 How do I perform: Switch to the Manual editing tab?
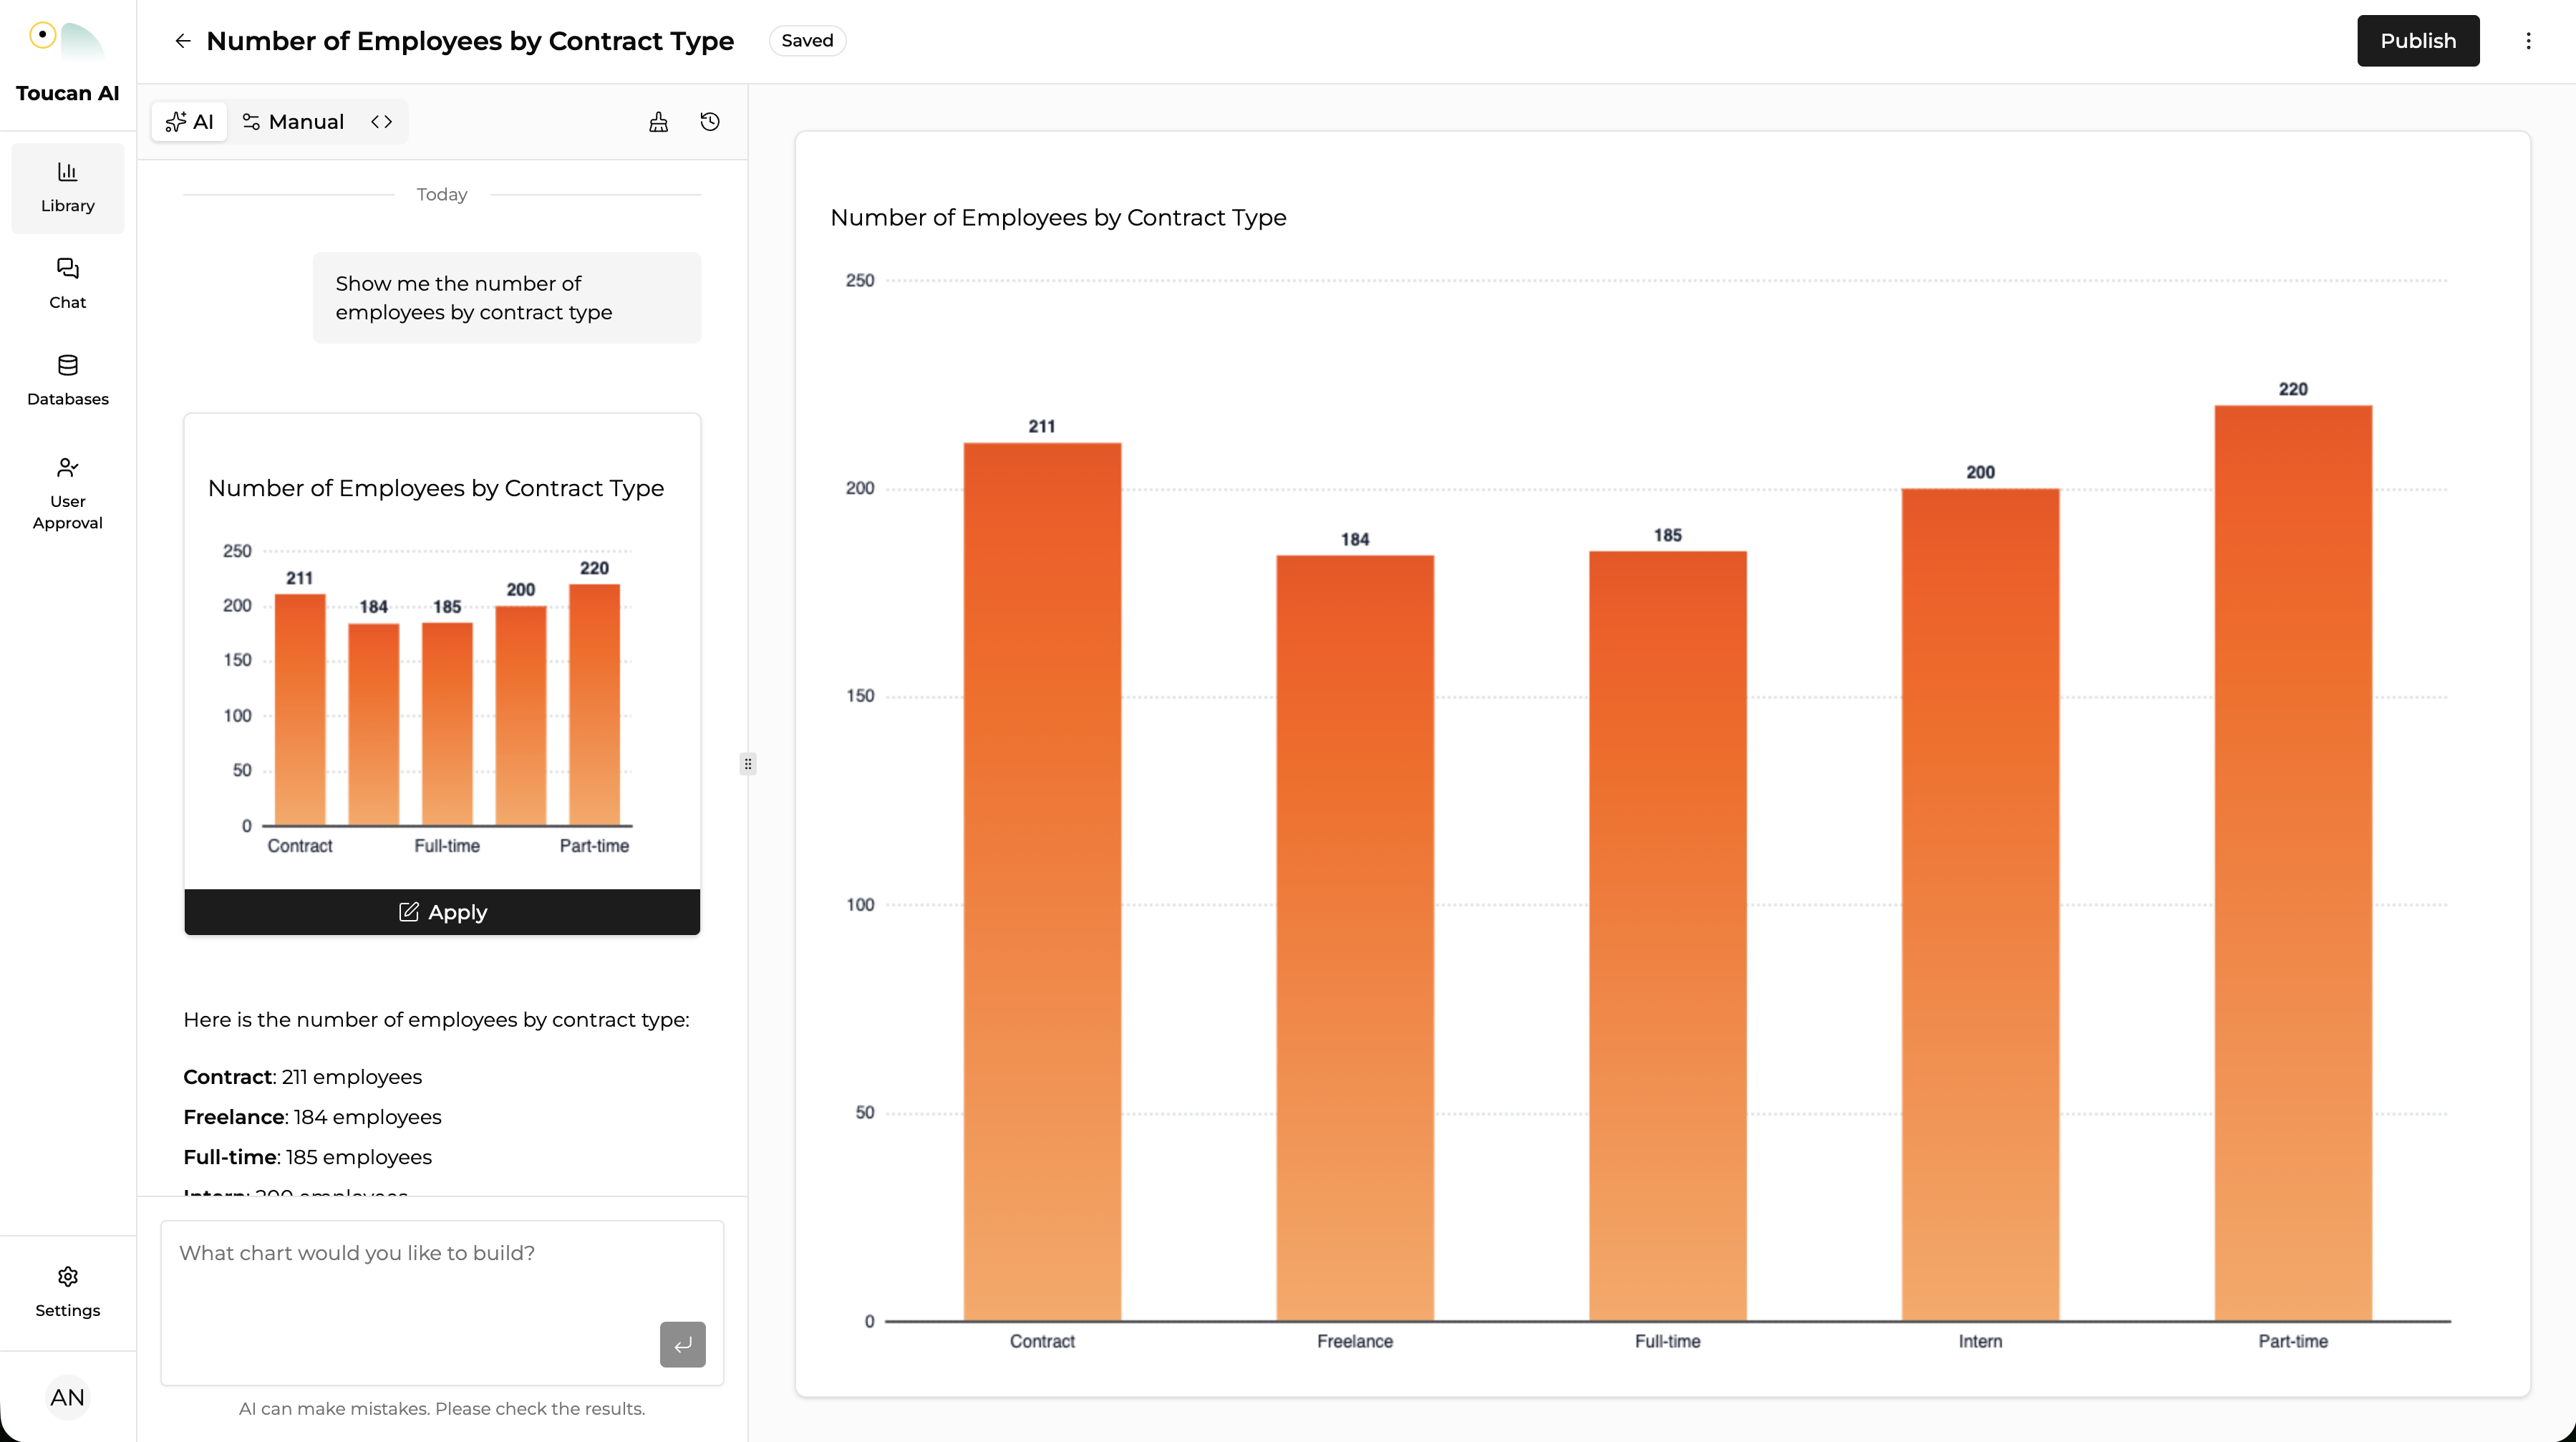(x=293, y=122)
